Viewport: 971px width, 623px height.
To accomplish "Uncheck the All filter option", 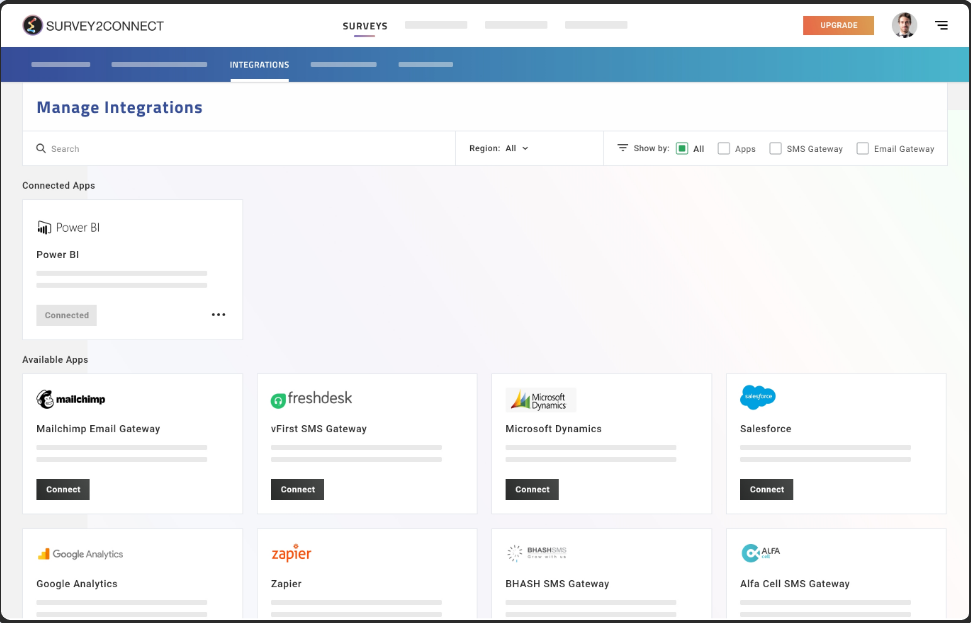I will (x=682, y=148).
